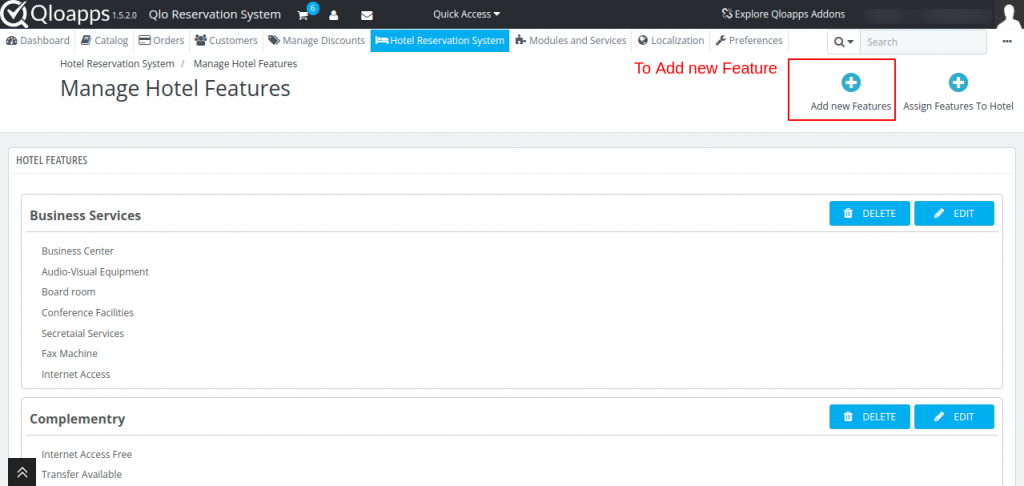
Task: Open the Quick Access dropdown
Action: [x=466, y=14]
